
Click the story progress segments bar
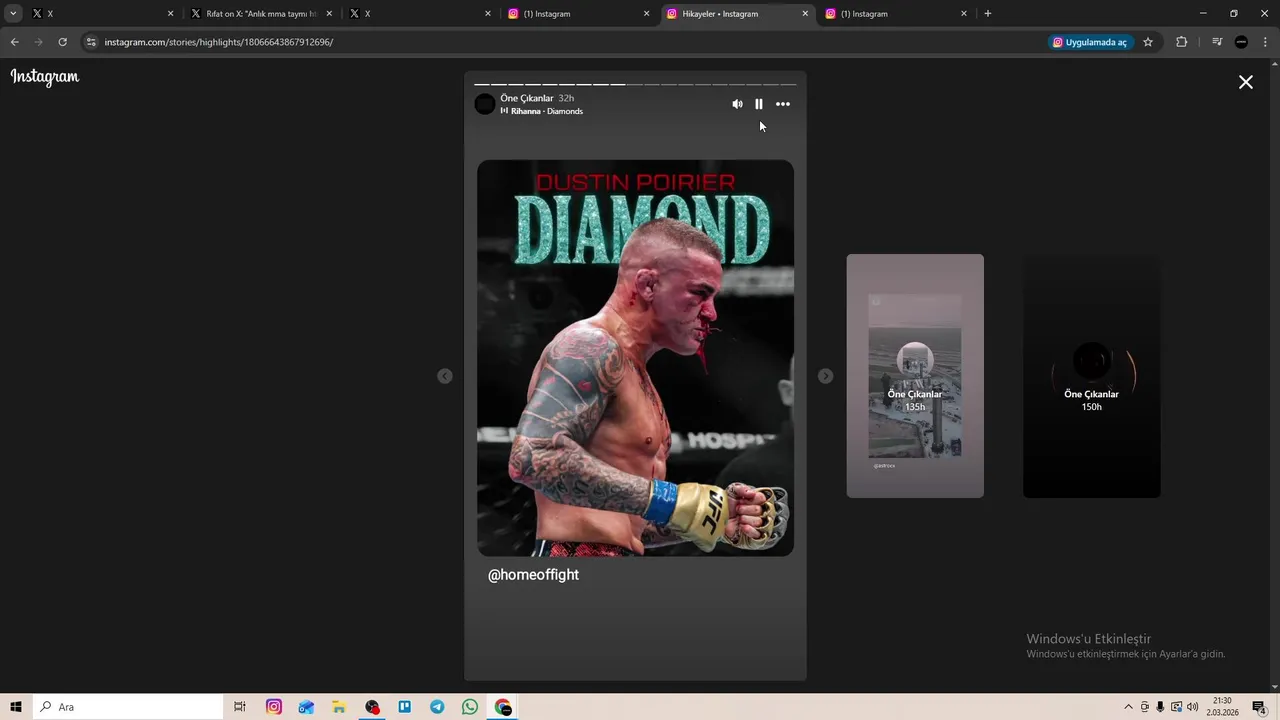click(x=635, y=84)
